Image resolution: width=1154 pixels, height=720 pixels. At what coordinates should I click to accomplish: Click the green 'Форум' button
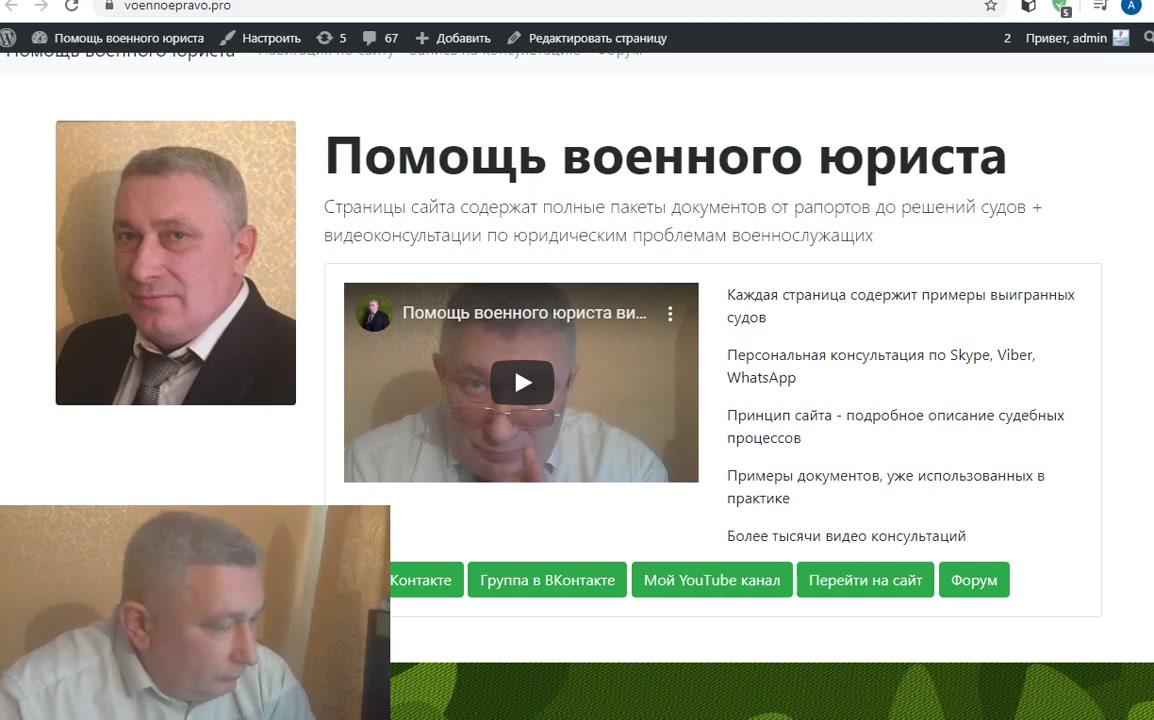coord(974,580)
